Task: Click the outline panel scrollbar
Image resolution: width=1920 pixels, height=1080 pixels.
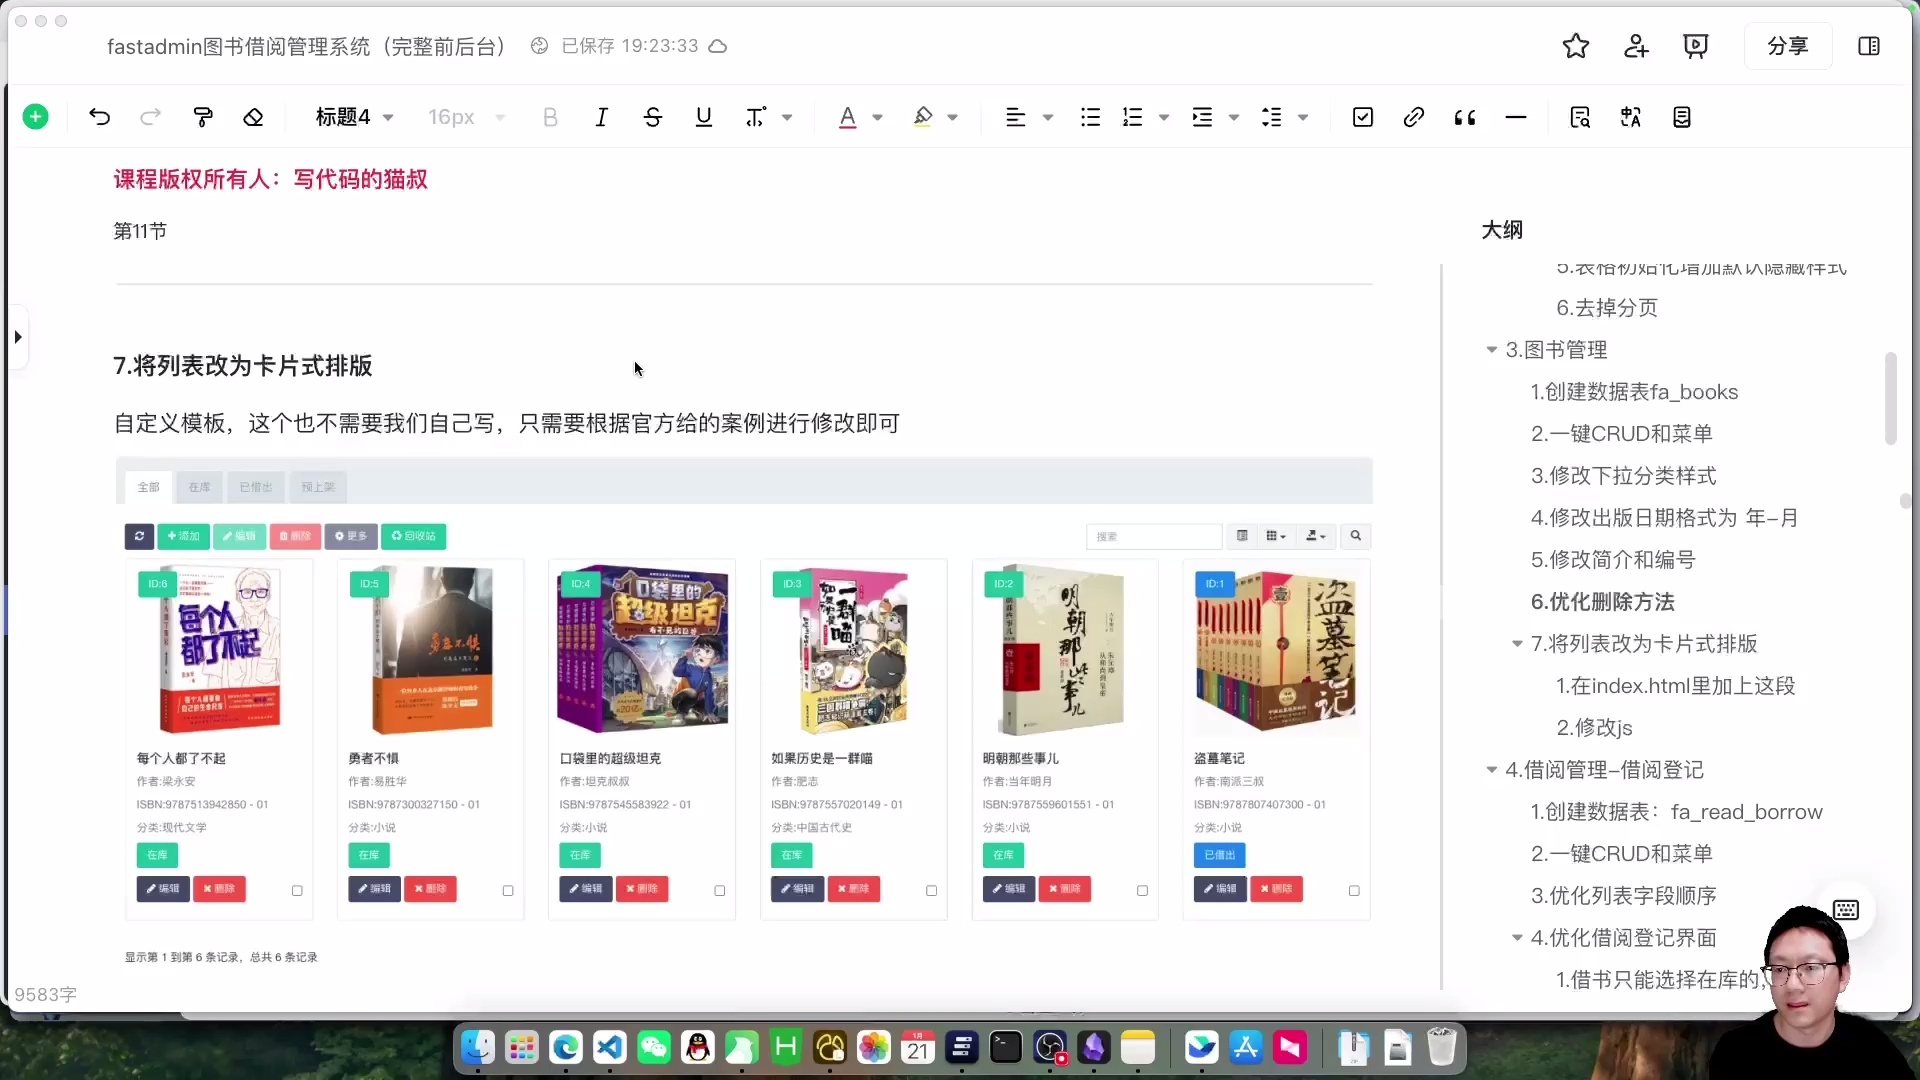Action: (1890, 398)
